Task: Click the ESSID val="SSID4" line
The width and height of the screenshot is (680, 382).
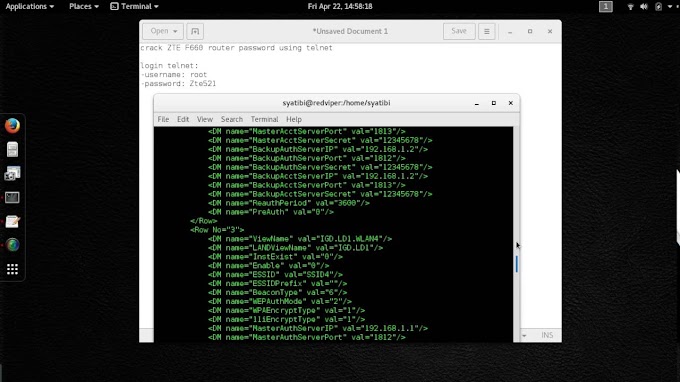Action: pos(275,274)
